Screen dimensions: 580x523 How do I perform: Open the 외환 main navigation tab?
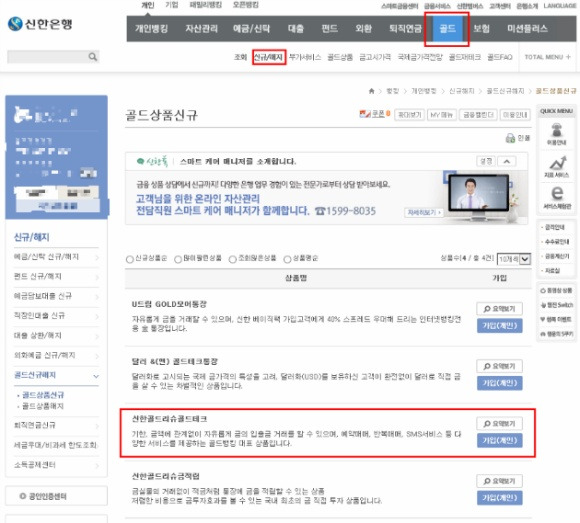pos(363,28)
